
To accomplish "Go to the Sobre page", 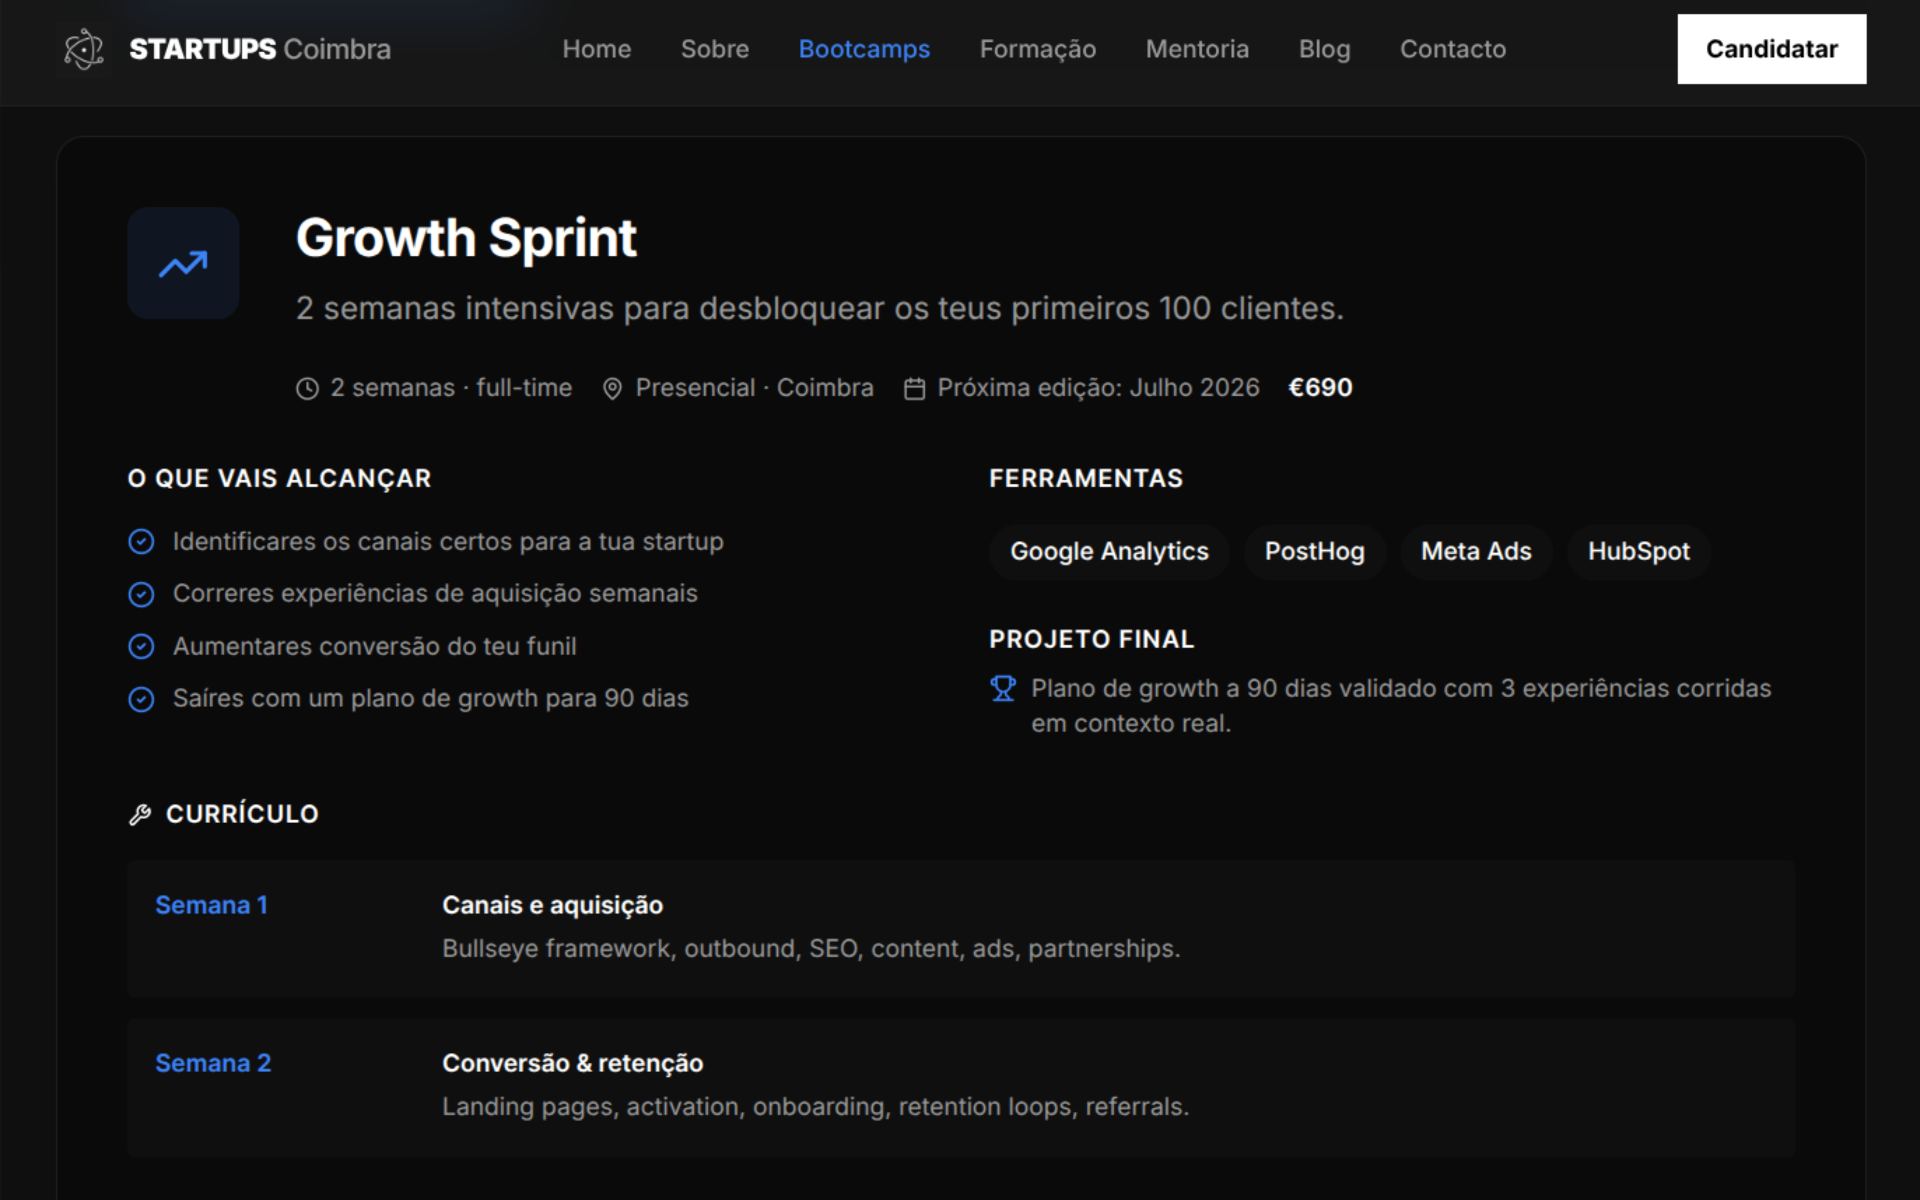I will pyautogui.click(x=715, y=49).
